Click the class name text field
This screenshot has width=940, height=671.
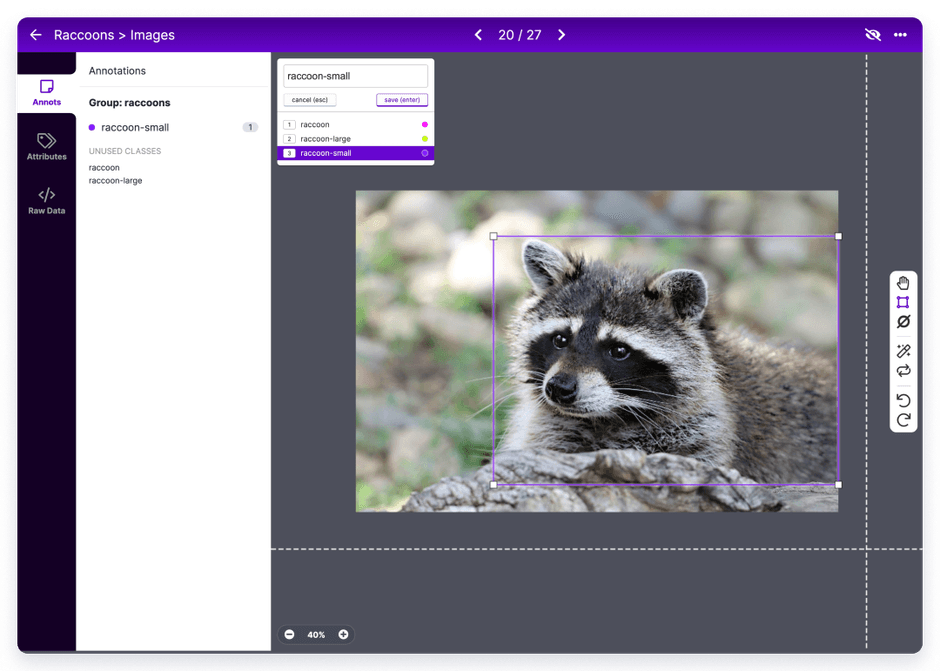coord(355,76)
